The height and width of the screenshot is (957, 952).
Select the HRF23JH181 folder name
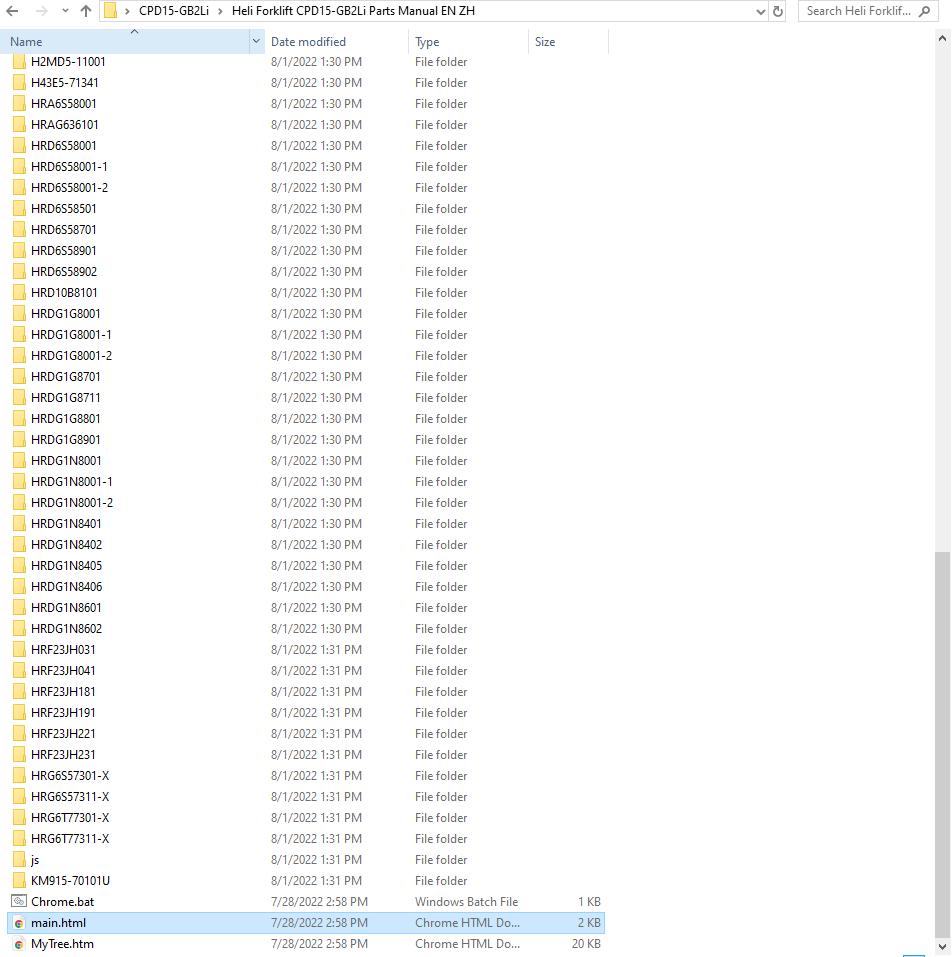63,692
